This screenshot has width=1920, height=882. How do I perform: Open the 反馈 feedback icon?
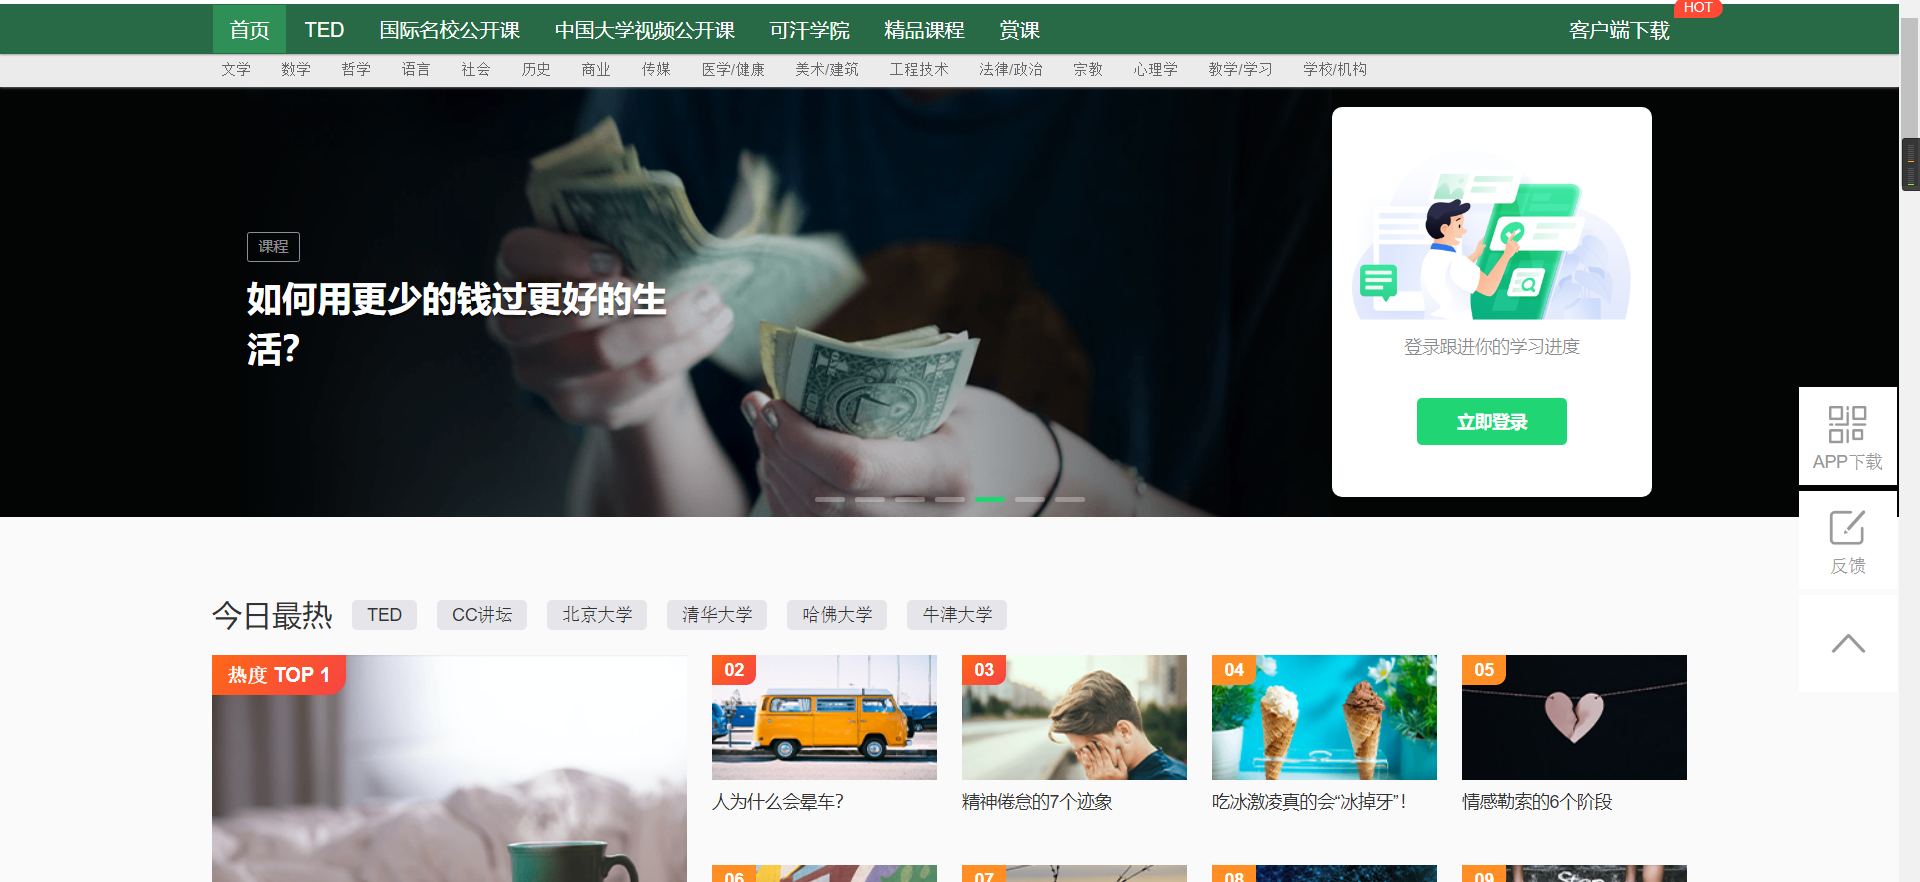(x=1847, y=528)
